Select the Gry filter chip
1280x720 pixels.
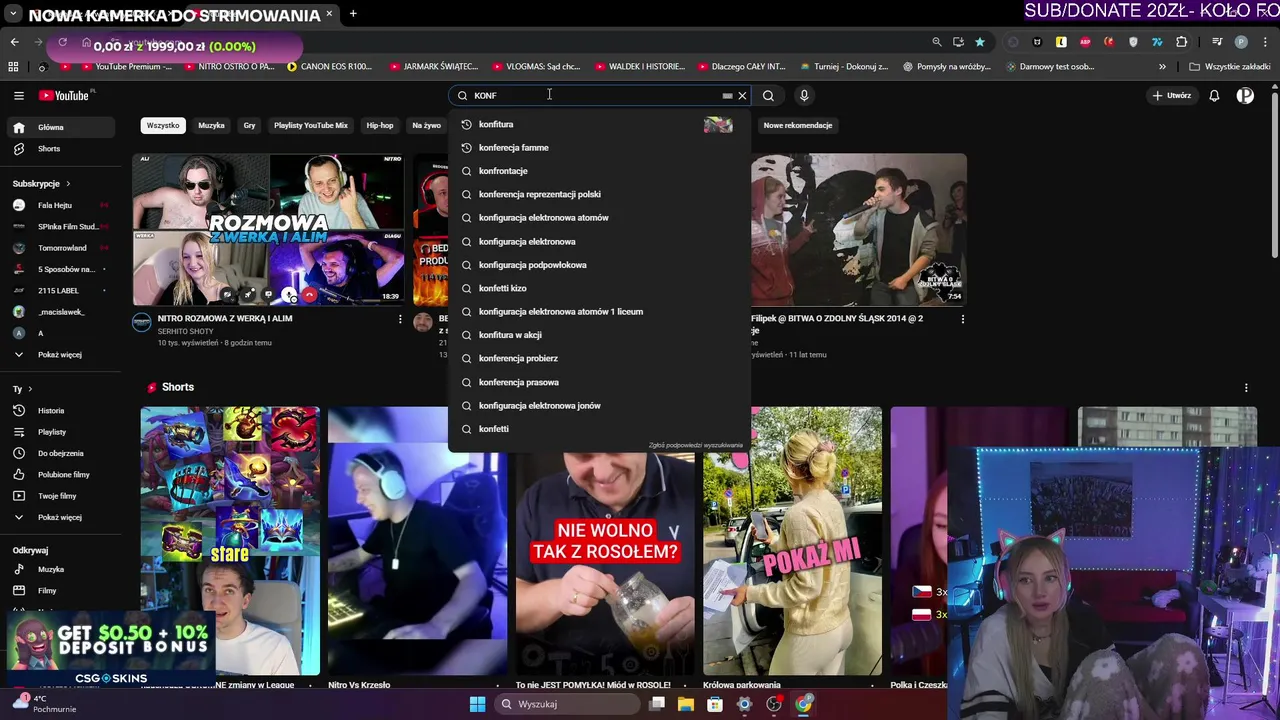pos(249,126)
